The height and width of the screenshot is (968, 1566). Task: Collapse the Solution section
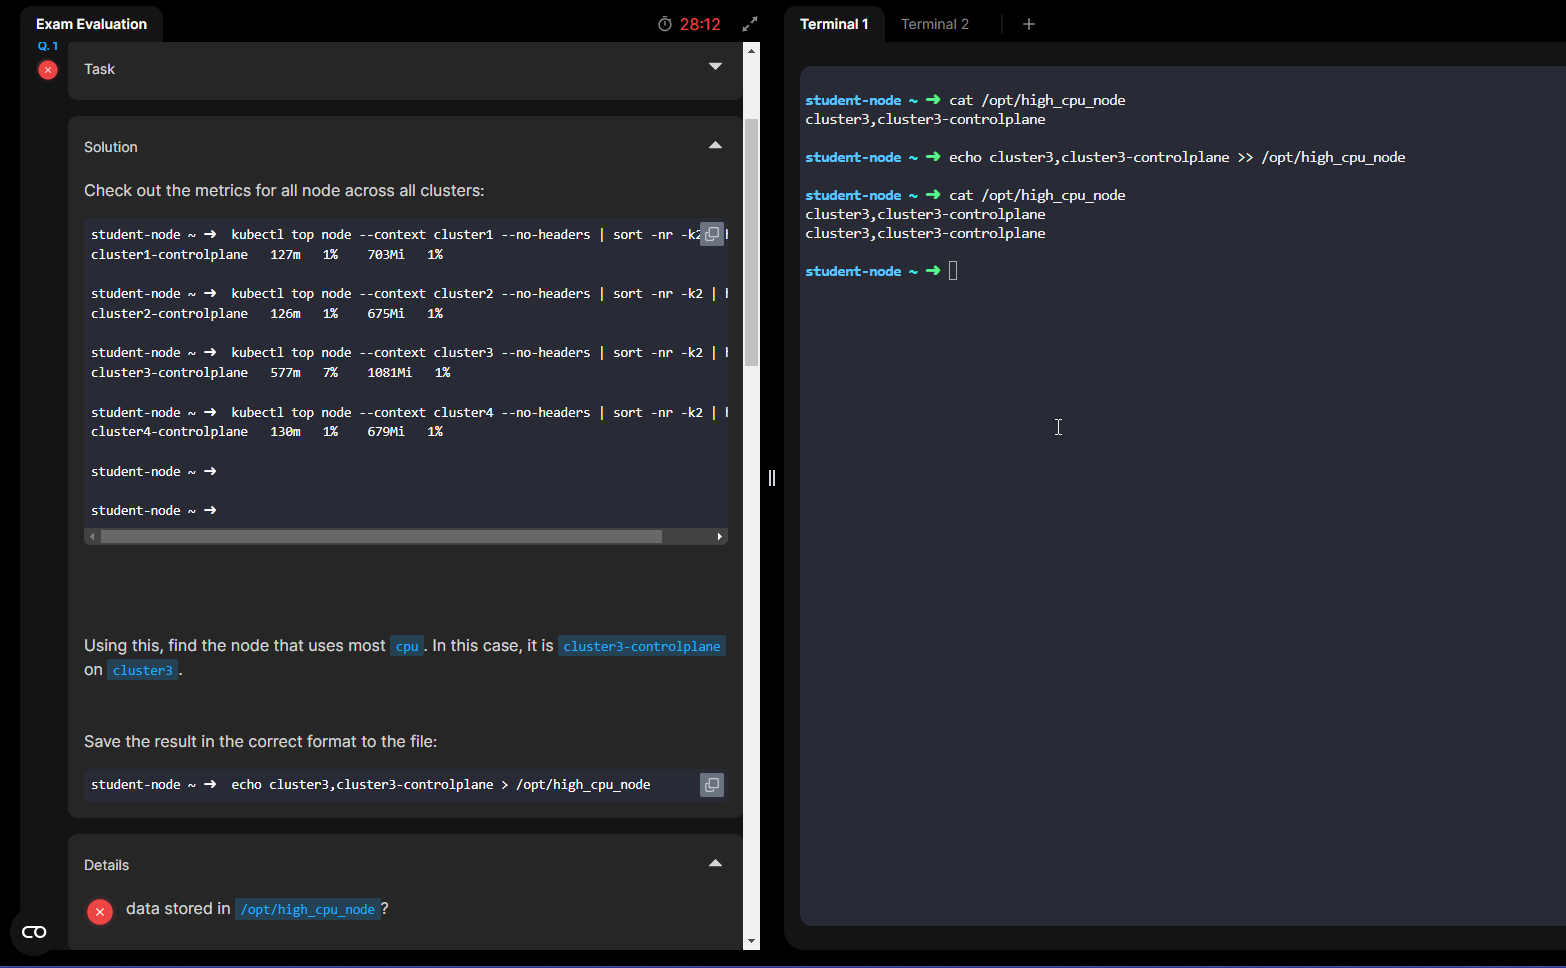(x=715, y=146)
